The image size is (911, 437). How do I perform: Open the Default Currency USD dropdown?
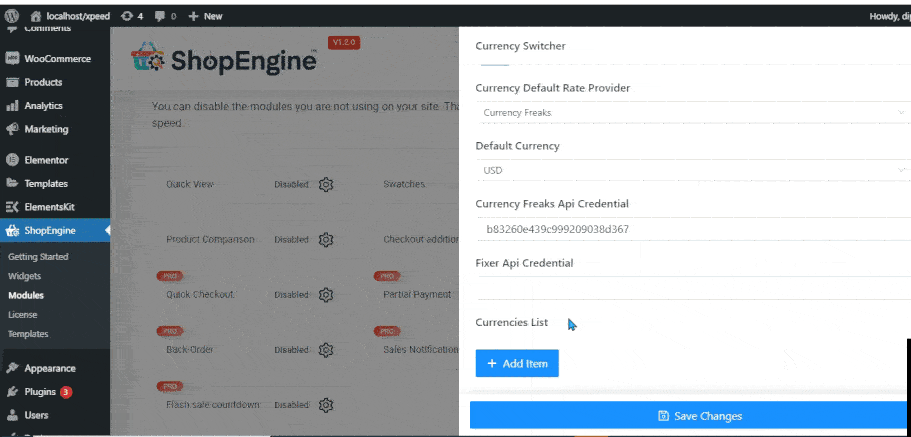pos(693,170)
